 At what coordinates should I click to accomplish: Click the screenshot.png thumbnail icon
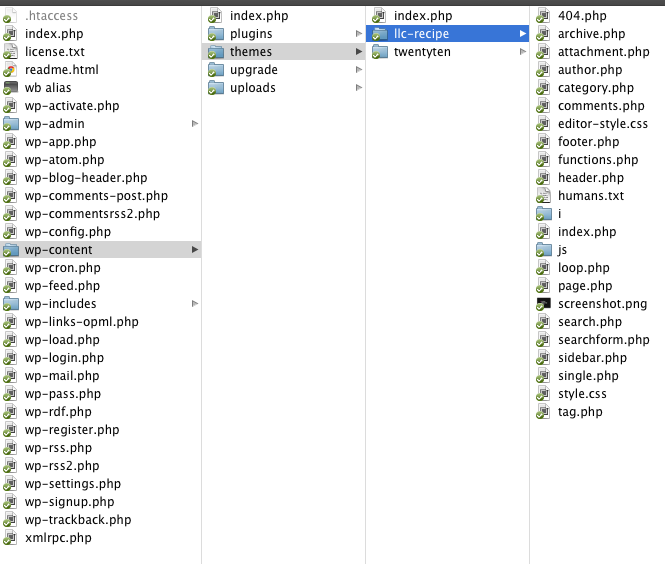coord(543,304)
